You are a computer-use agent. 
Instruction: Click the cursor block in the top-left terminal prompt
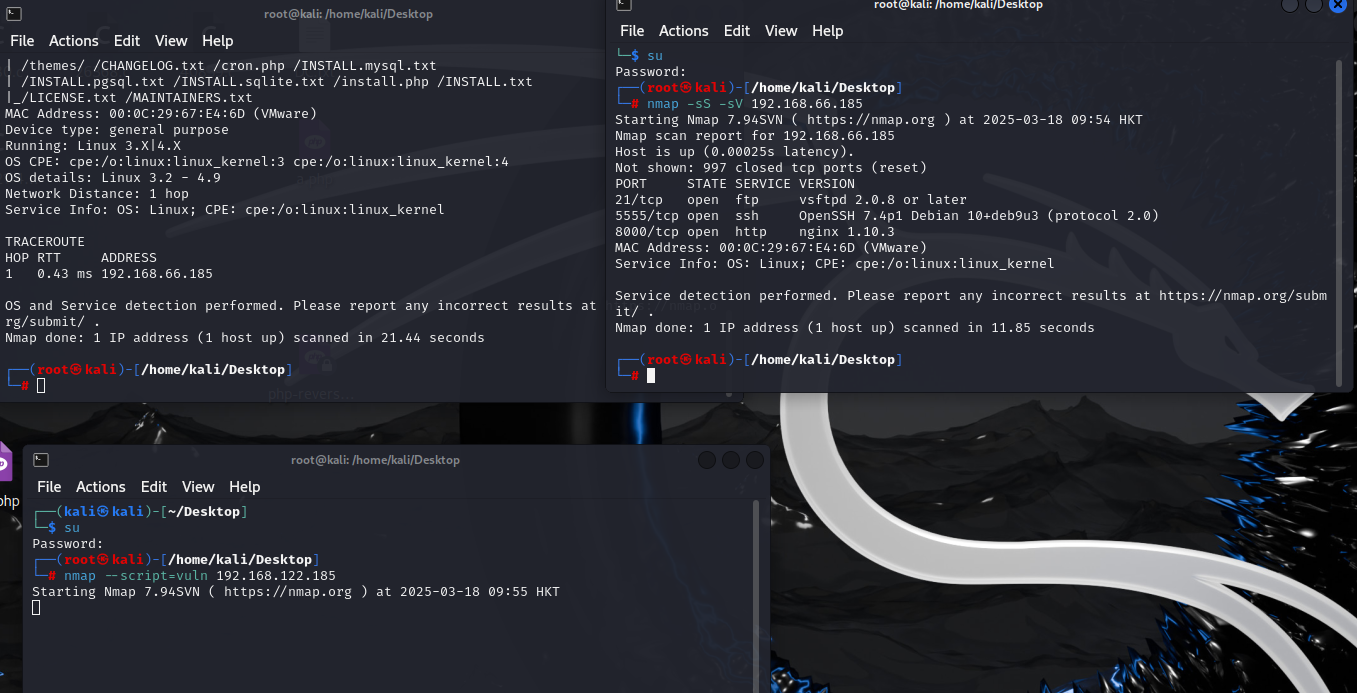(x=41, y=385)
